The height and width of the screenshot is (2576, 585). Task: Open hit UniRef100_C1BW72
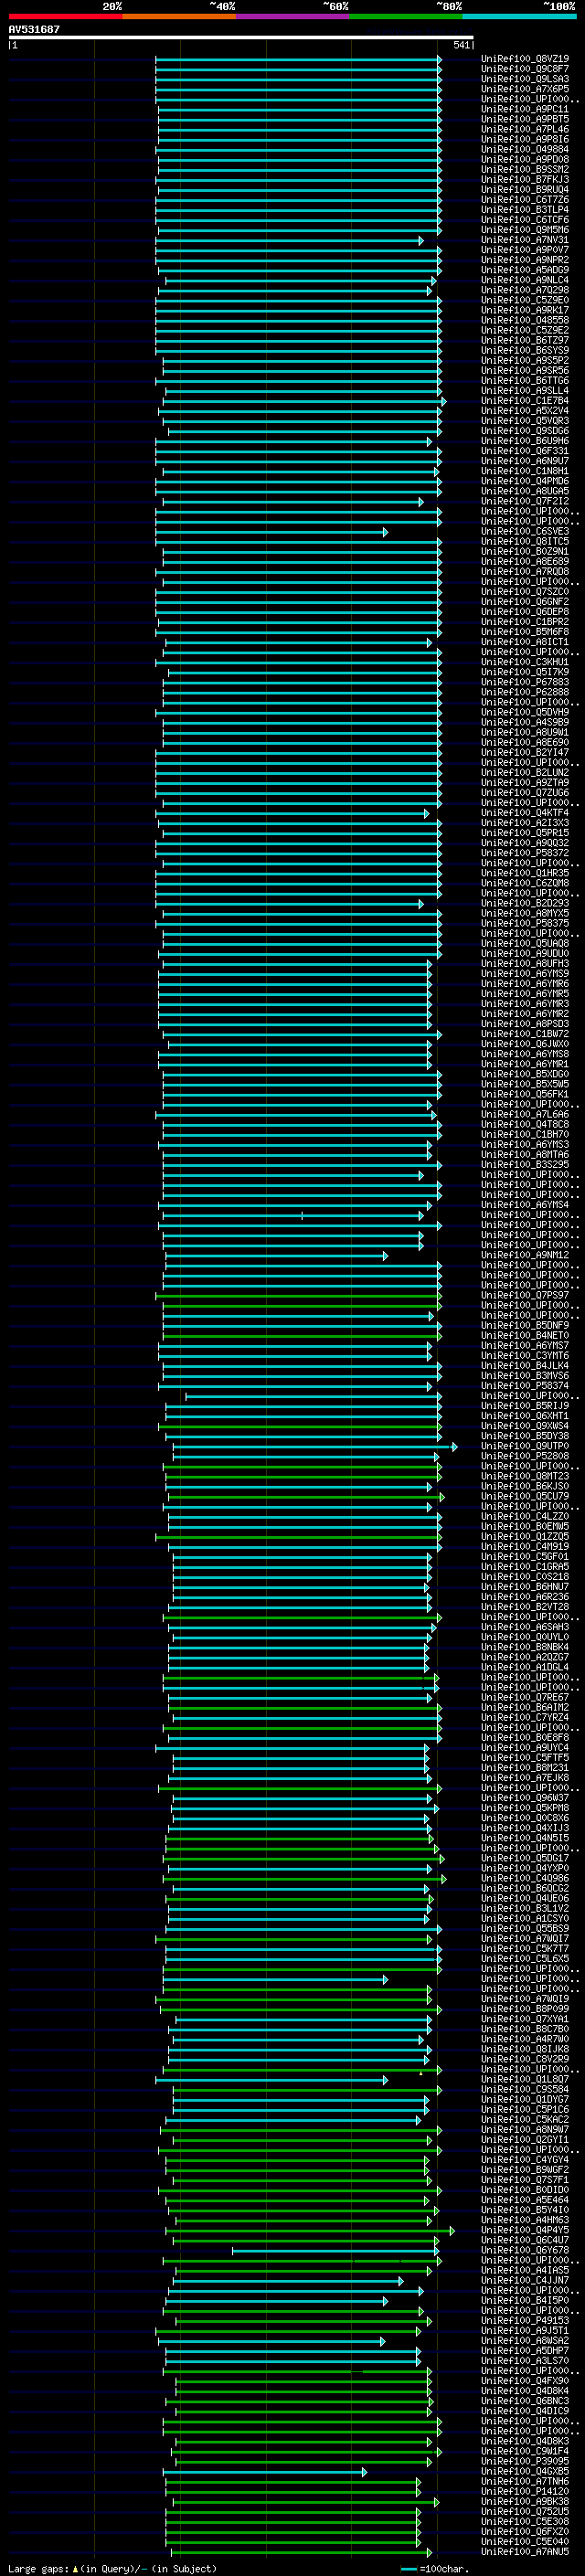tap(525, 1034)
